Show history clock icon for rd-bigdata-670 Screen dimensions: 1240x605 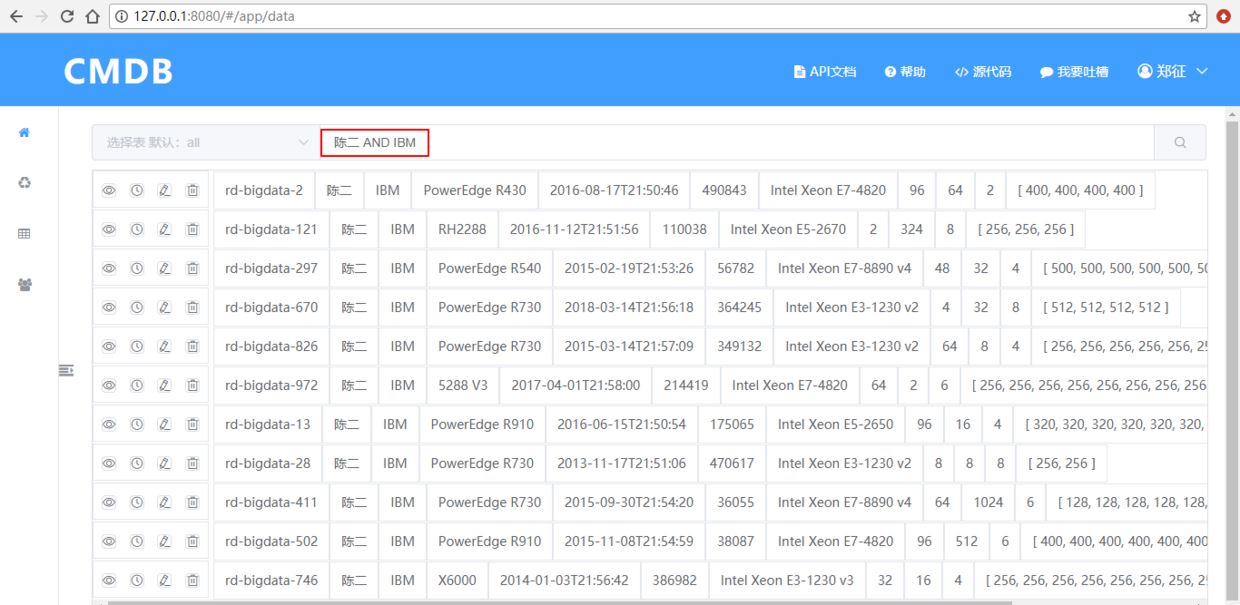pos(137,307)
